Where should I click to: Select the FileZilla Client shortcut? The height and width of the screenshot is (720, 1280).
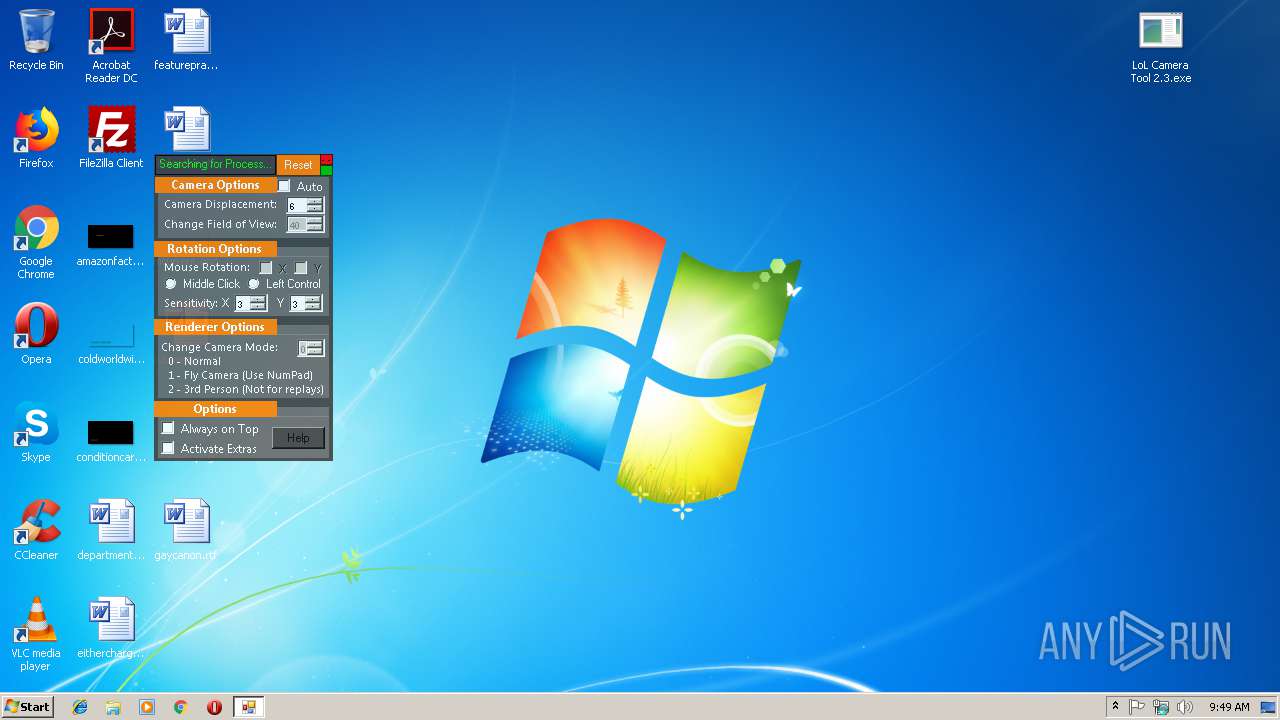(111, 138)
